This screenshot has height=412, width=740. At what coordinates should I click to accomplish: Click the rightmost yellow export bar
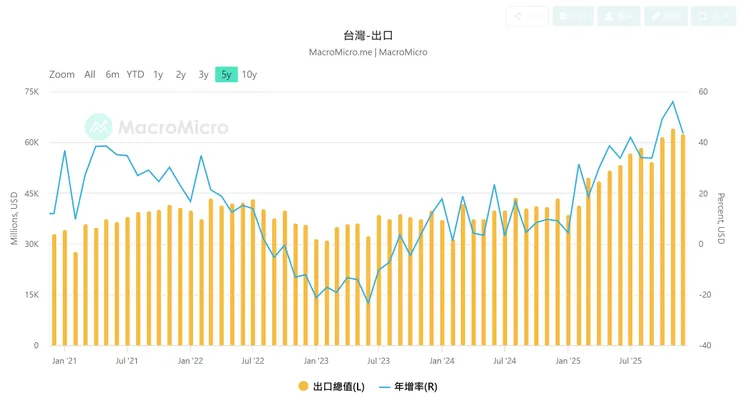coord(683,240)
